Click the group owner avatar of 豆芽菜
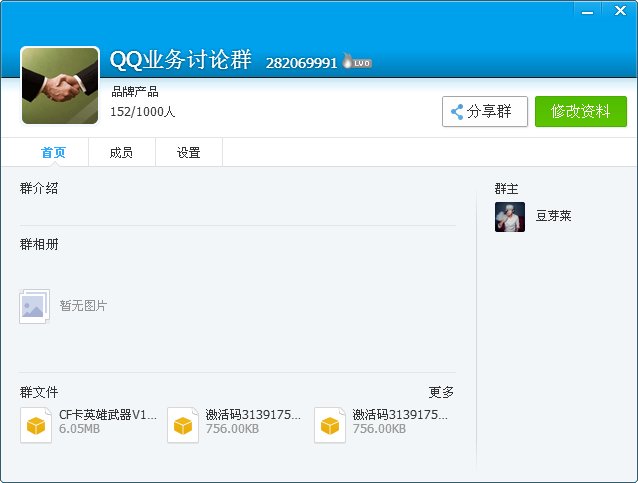Screen dimensions: 638x483 pyautogui.click(x=510, y=217)
